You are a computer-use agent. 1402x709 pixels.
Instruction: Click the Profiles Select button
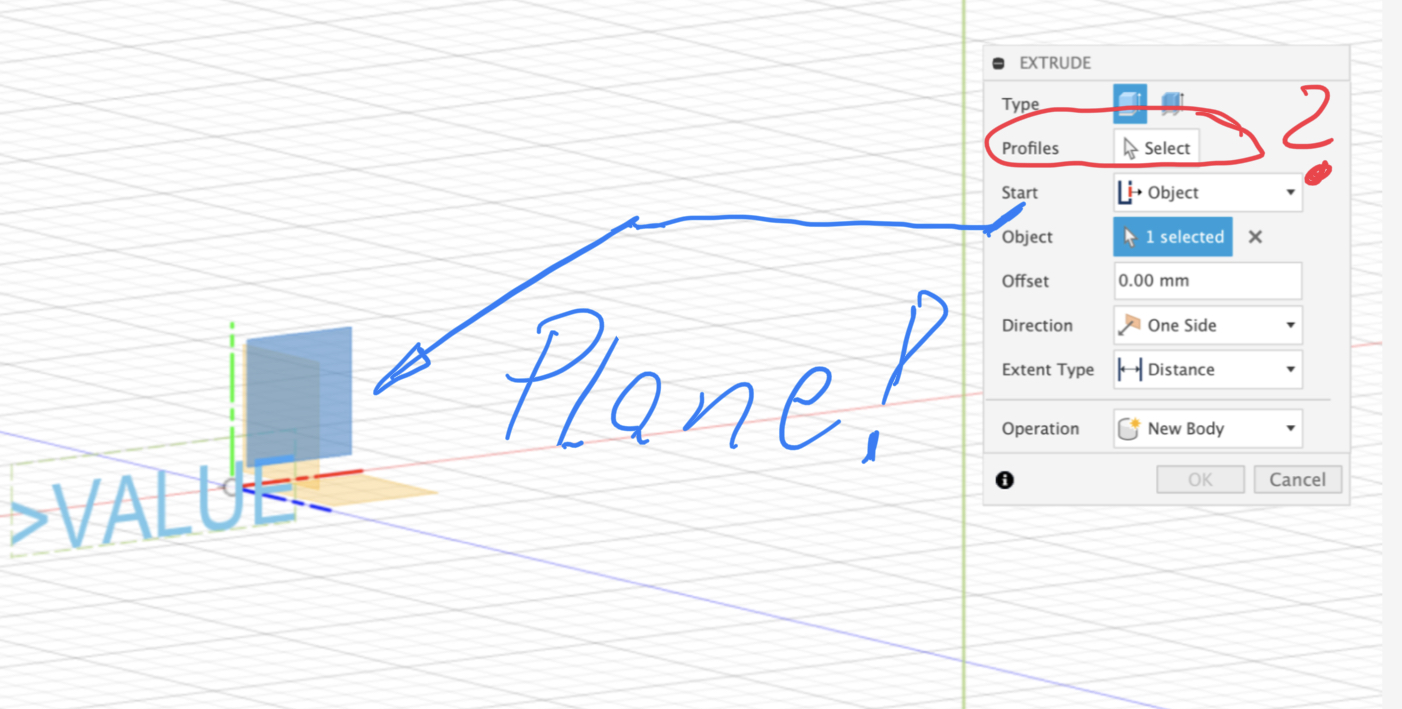click(x=1156, y=147)
